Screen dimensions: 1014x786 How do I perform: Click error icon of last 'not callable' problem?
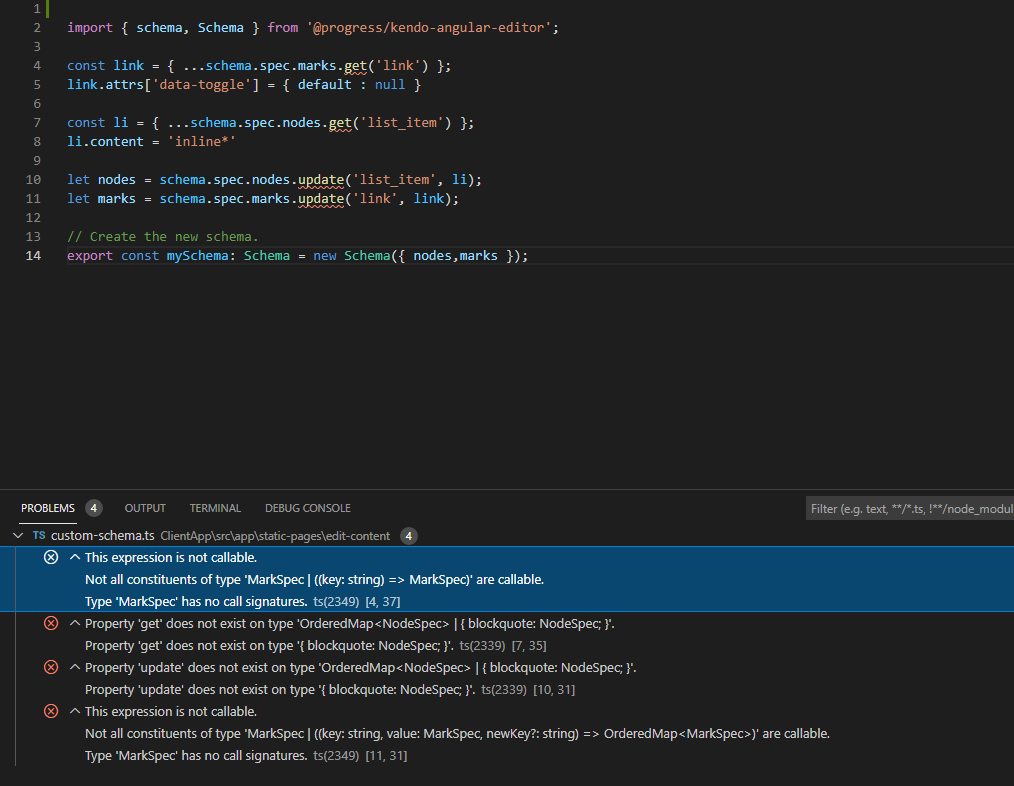(x=51, y=711)
